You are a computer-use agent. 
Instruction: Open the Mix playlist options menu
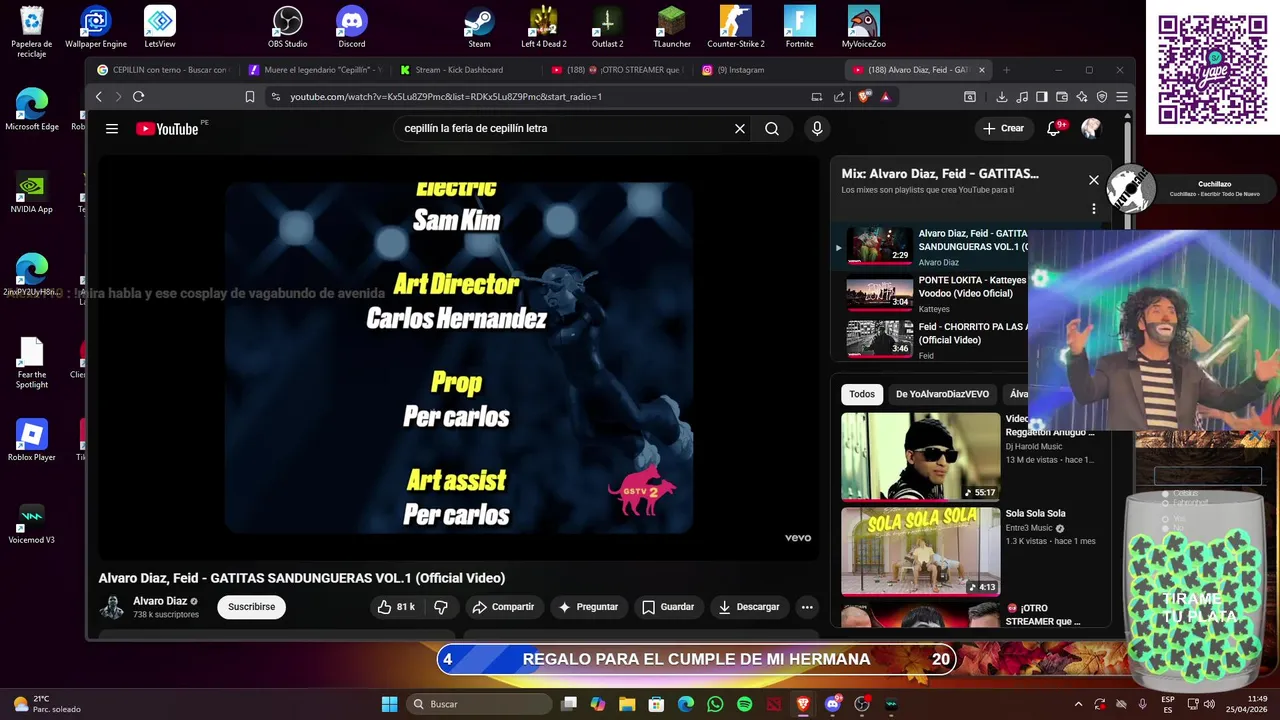1094,209
